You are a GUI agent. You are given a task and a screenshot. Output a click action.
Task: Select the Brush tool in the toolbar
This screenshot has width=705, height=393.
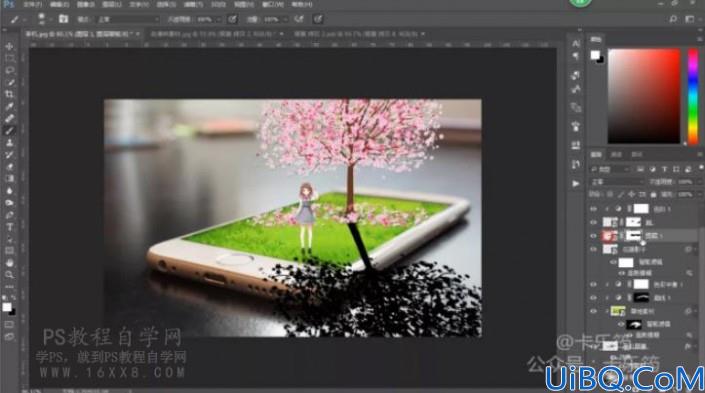pos(9,131)
